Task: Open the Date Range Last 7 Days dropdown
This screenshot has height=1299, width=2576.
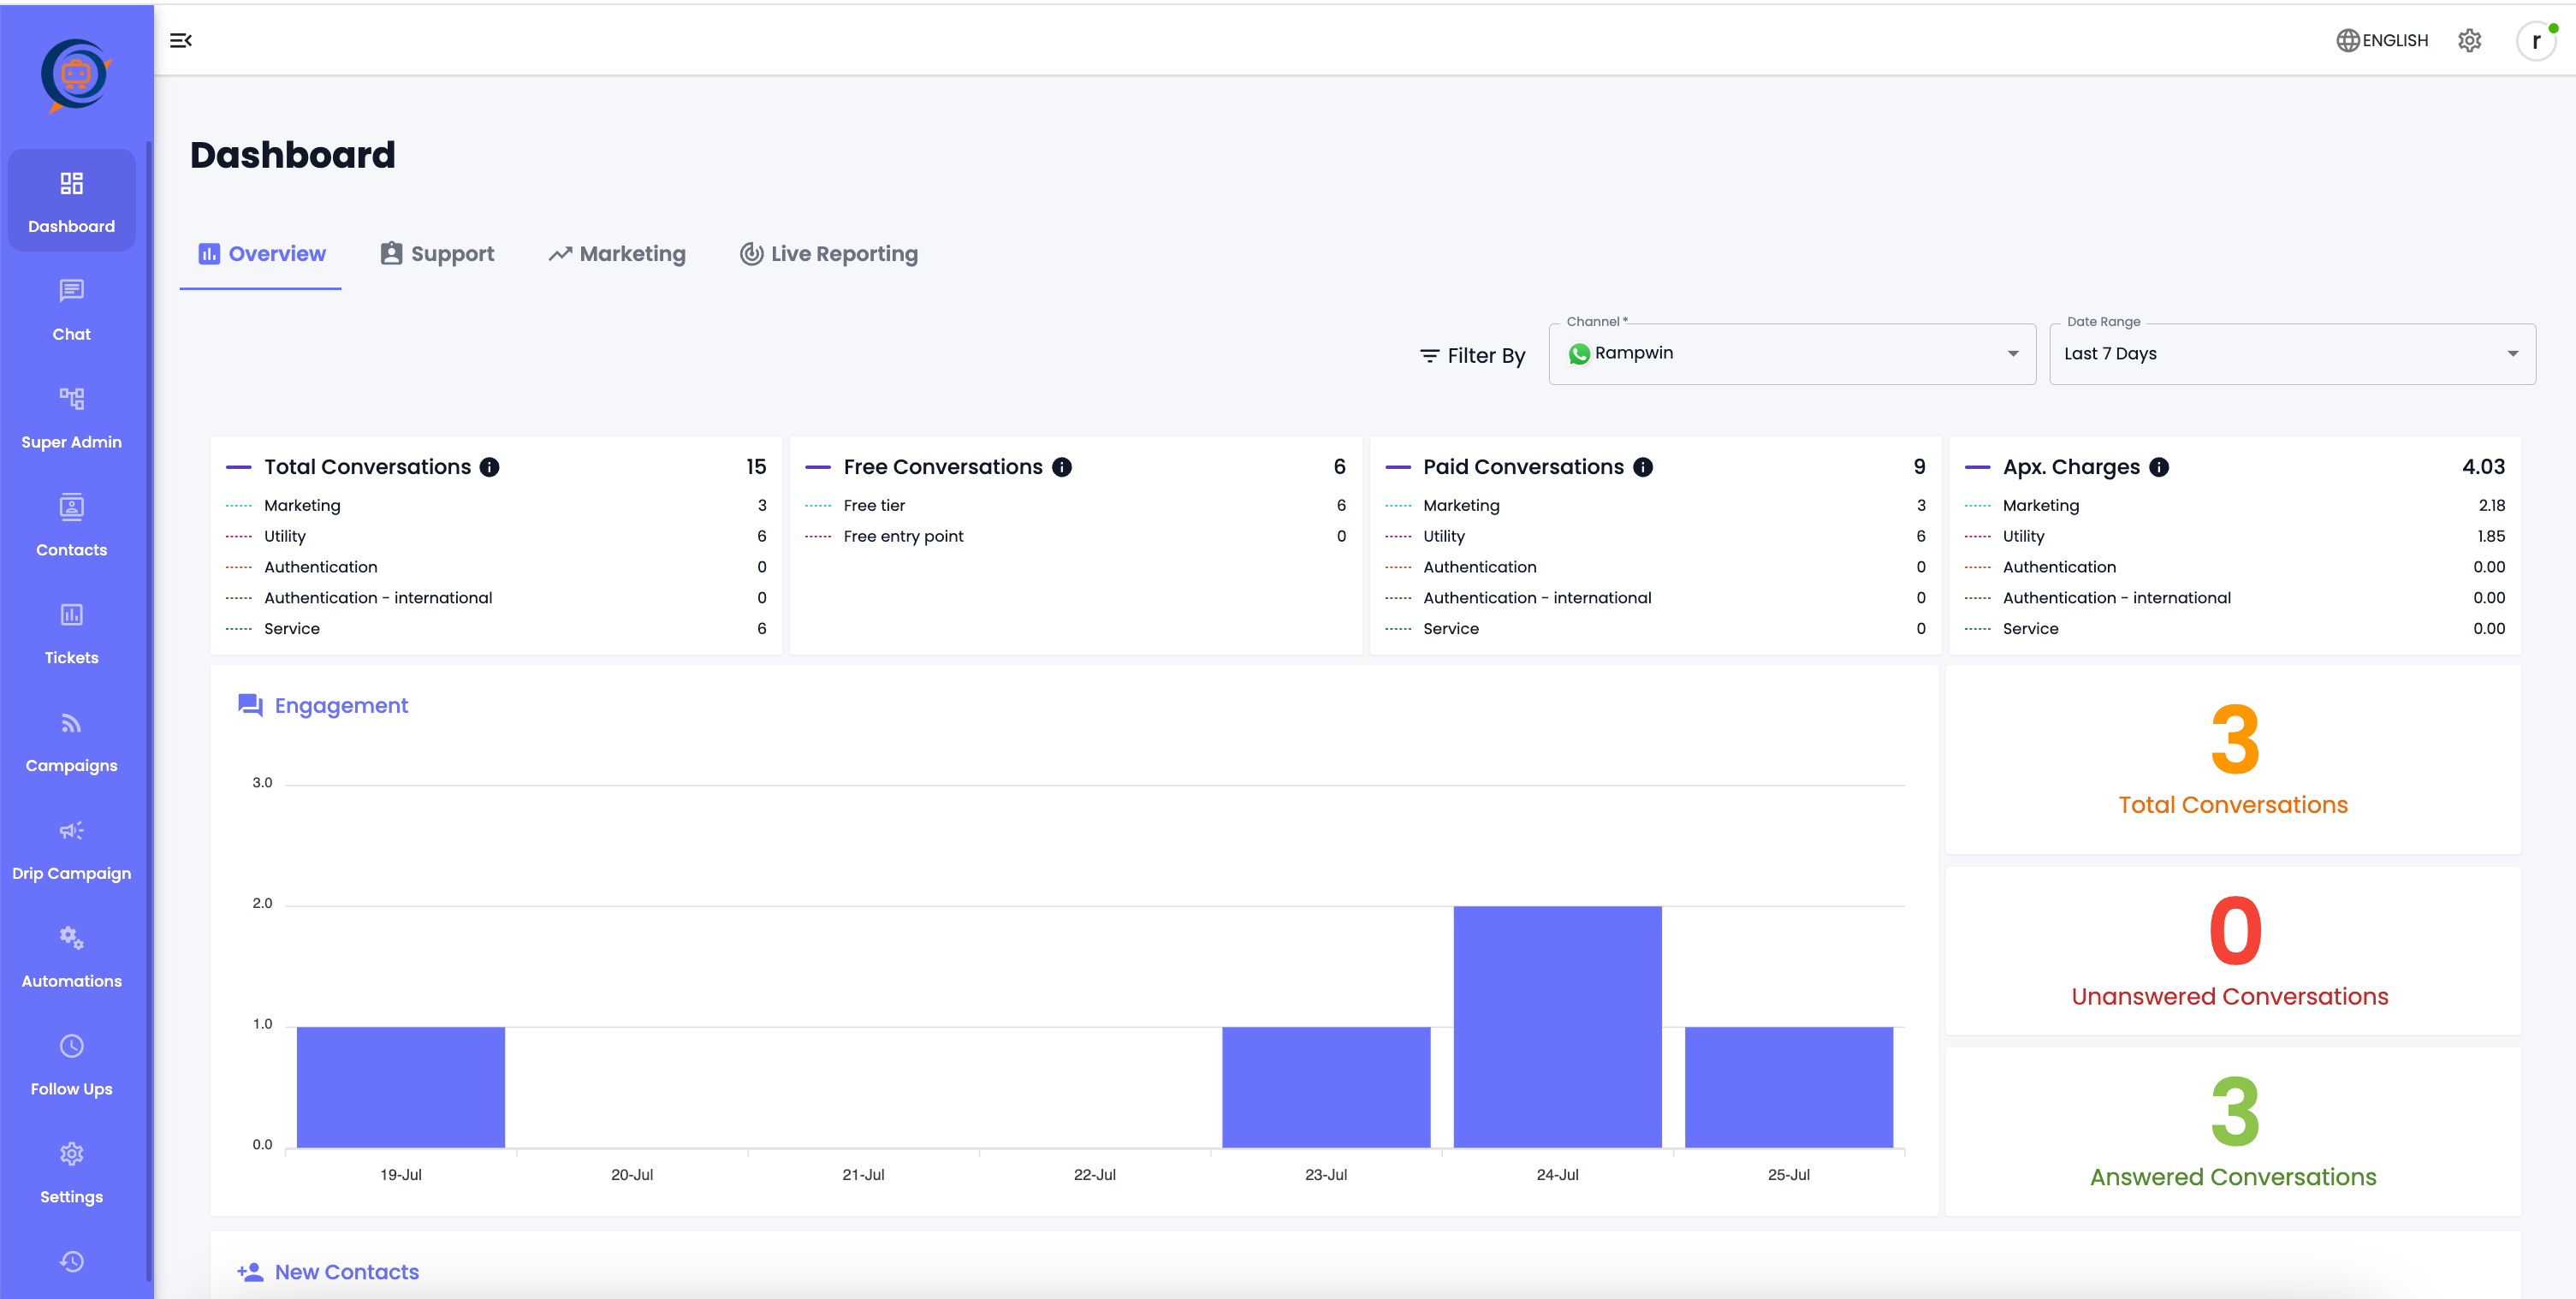Action: 2291,354
